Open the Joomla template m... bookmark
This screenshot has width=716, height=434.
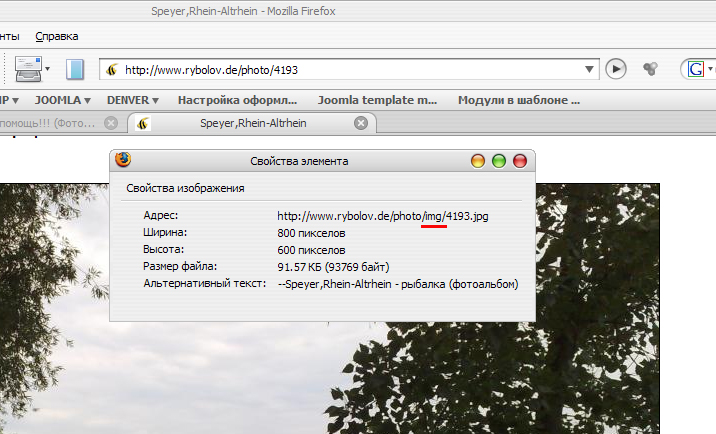pyautogui.click(x=377, y=100)
